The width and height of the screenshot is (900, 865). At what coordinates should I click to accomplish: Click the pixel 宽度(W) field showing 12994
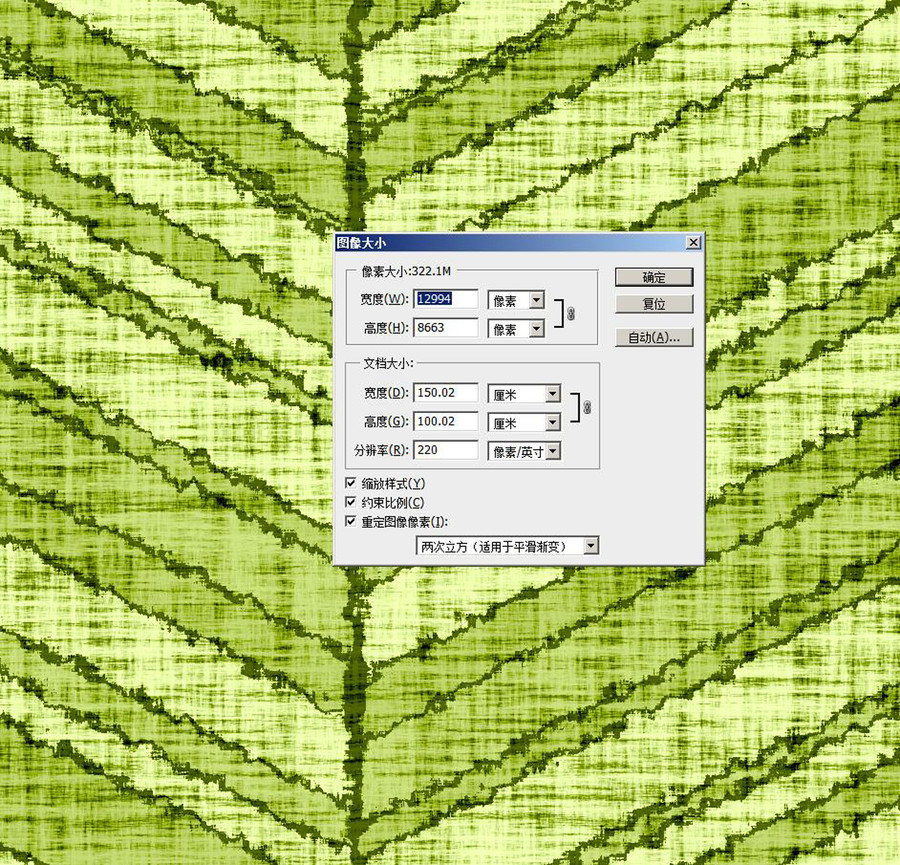pos(445,298)
